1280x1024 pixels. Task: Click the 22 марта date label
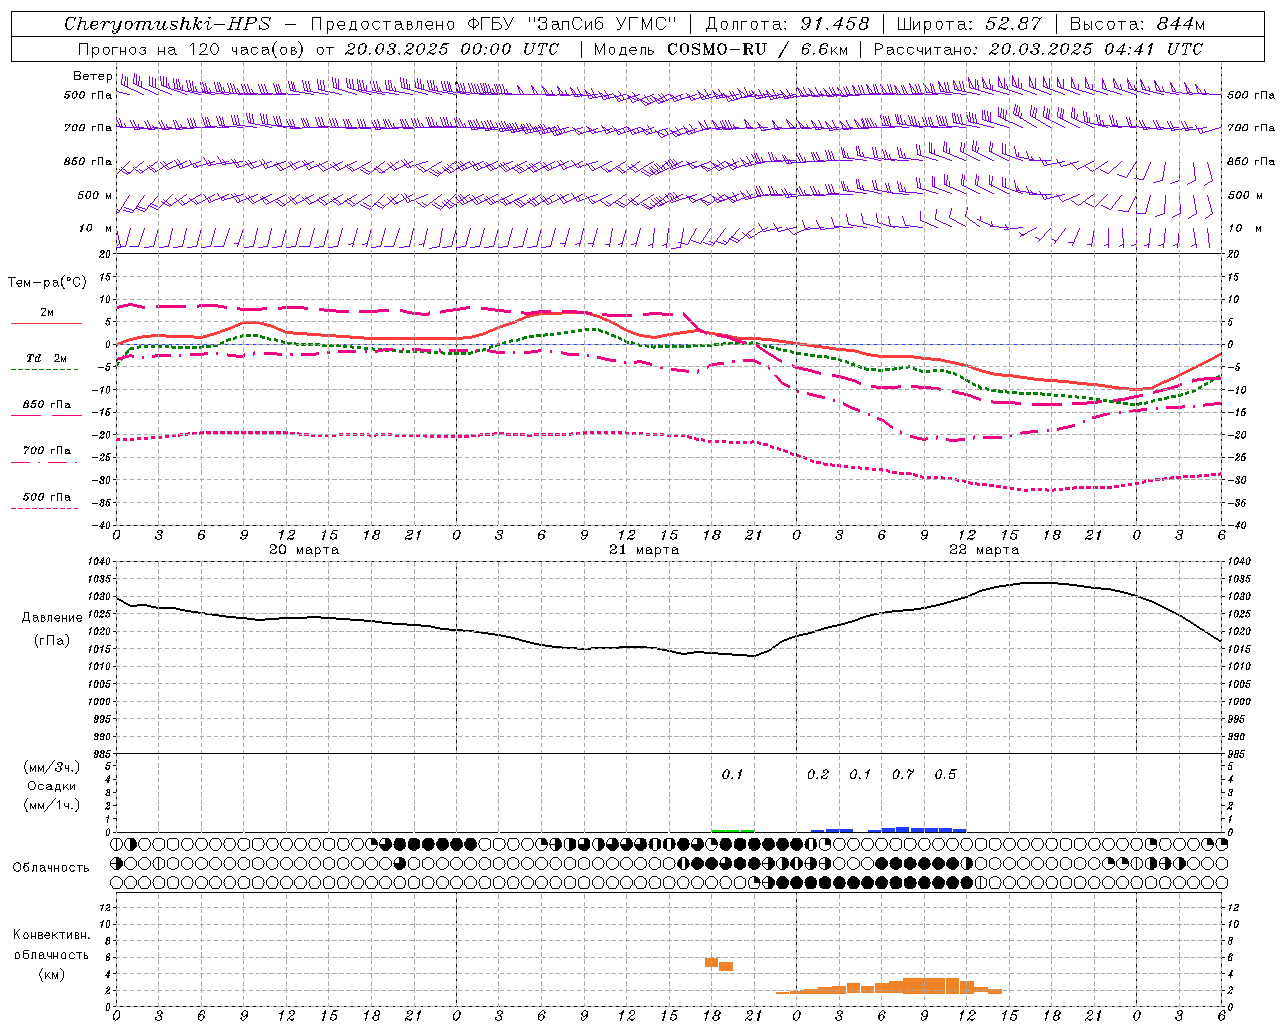click(x=984, y=550)
